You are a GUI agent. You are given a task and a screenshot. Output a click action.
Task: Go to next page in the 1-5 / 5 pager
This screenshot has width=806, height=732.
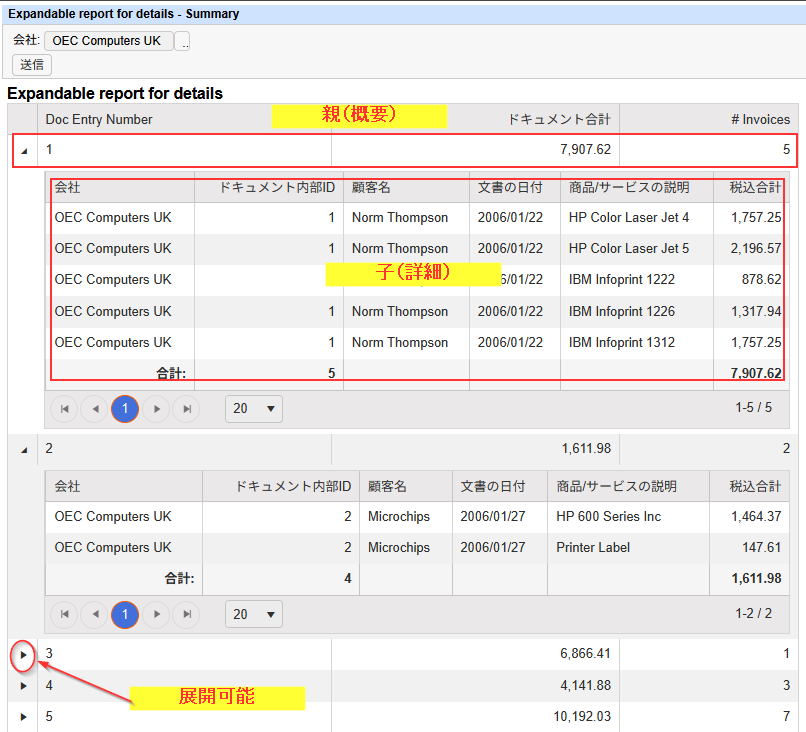click(156, 409)
